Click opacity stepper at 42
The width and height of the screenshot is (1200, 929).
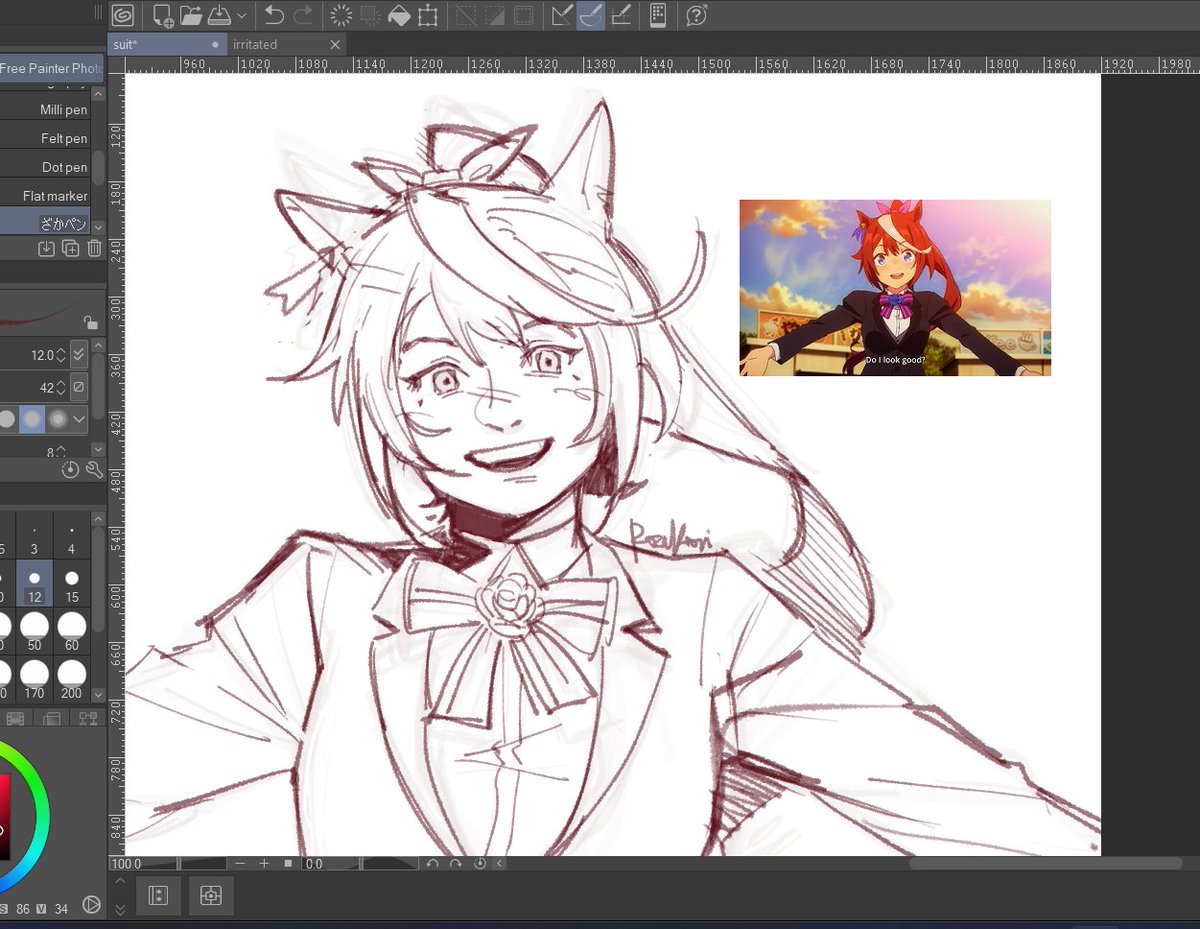(x=61, y=387)
